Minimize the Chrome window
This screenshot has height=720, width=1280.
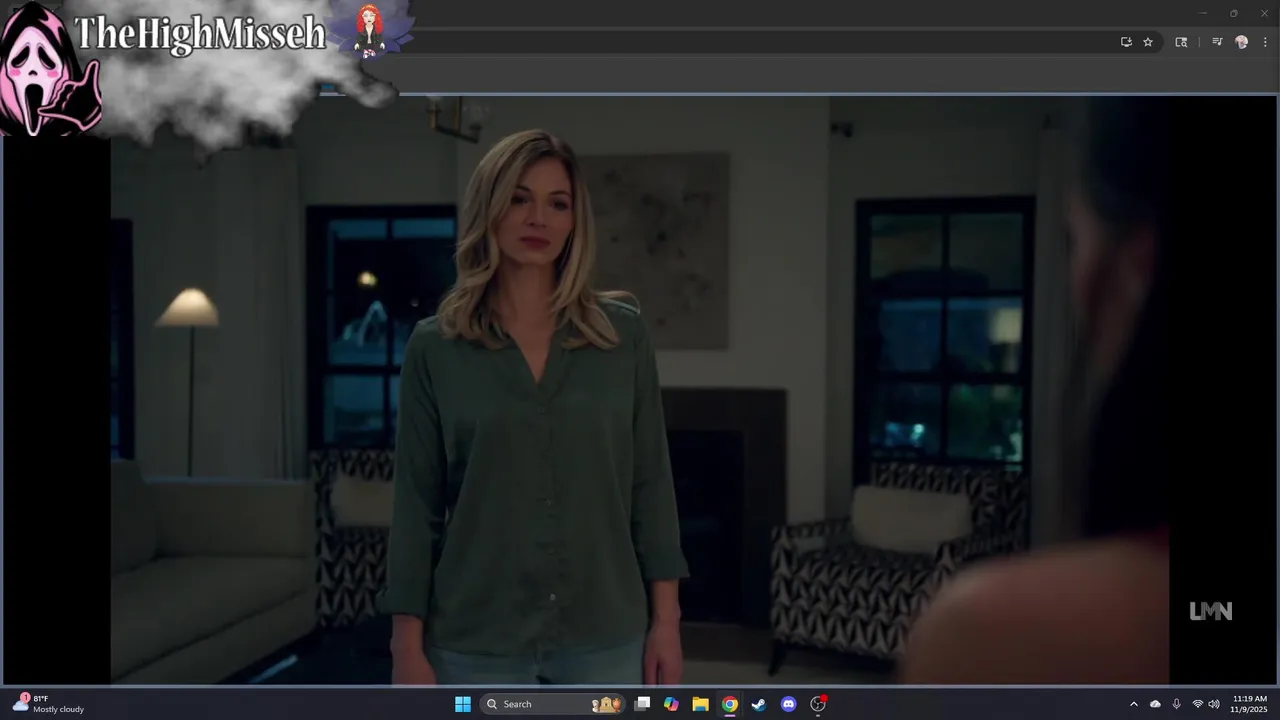(x=1203, y=13)
